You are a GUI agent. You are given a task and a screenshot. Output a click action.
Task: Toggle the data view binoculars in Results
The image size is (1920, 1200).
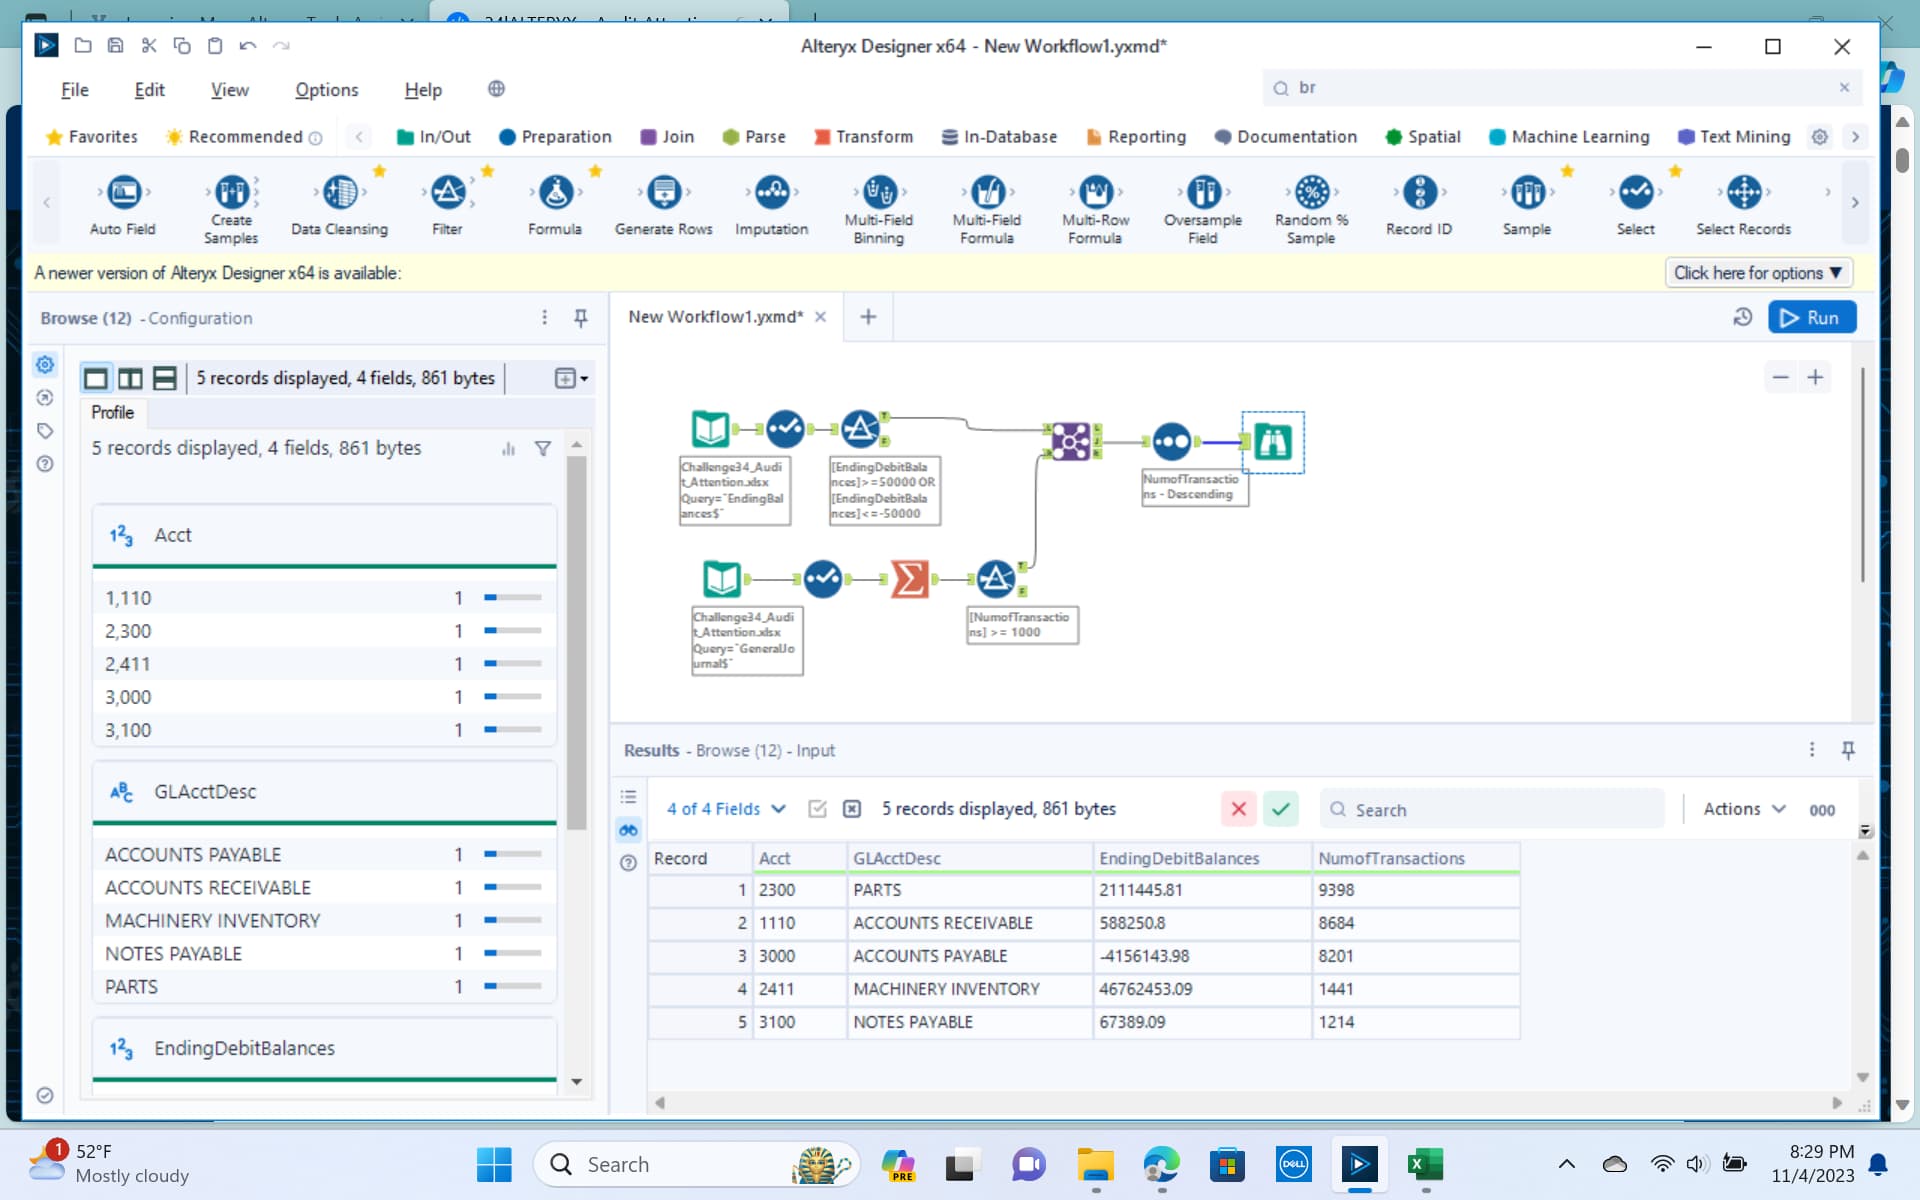point(628,830)
